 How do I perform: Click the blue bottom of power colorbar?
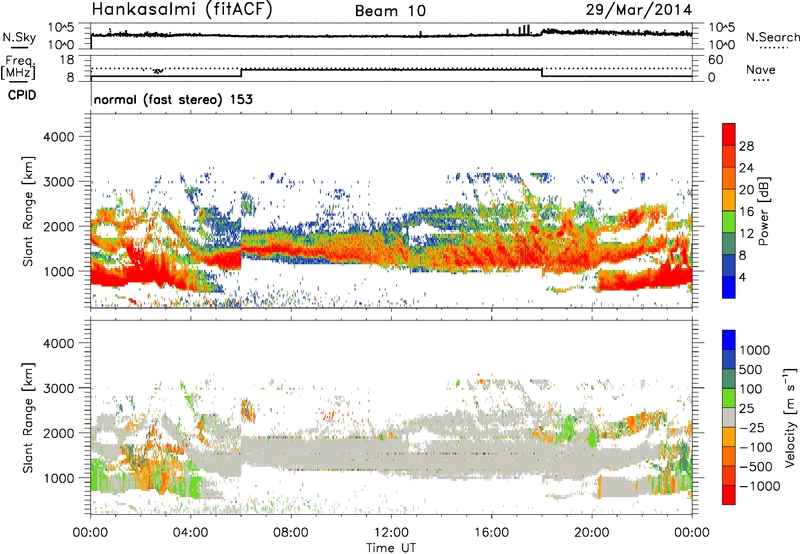click(729, 287)
